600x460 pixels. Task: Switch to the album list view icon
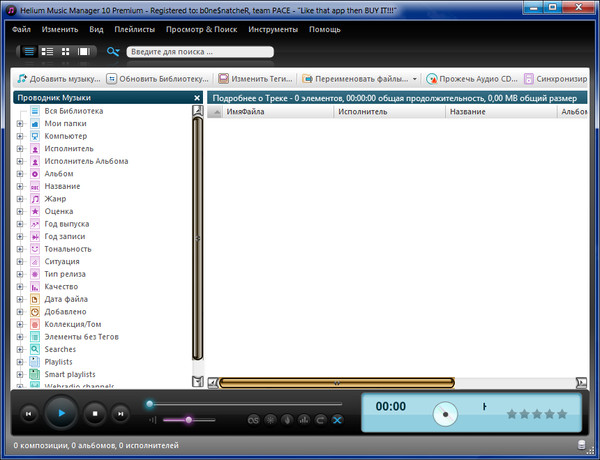tap(47, 51)
